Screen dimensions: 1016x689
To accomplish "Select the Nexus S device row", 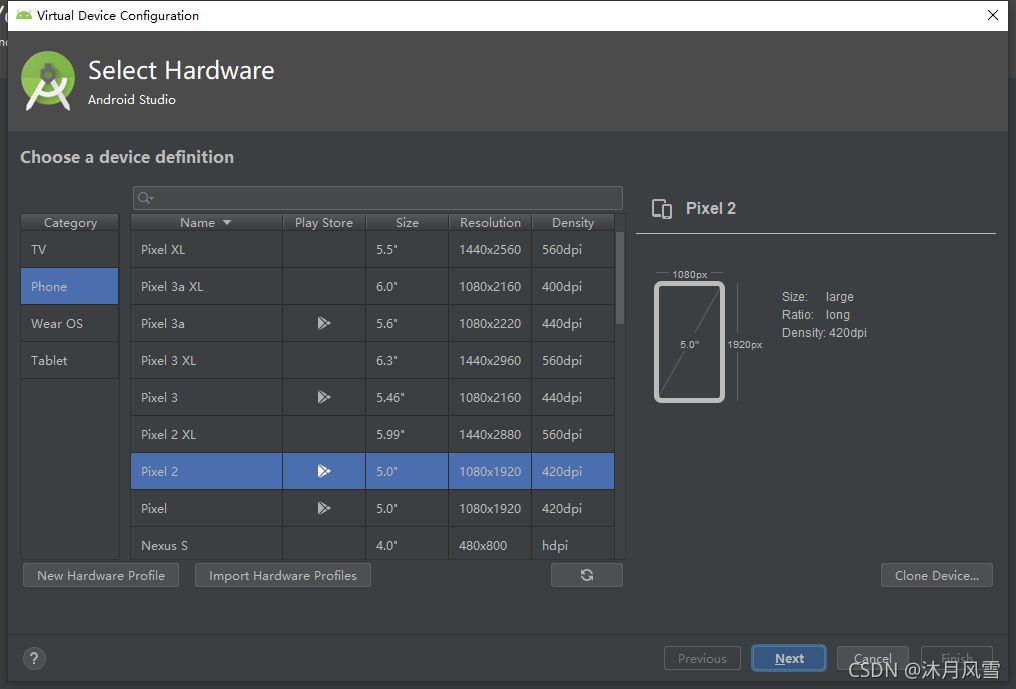I will point(372,543).
